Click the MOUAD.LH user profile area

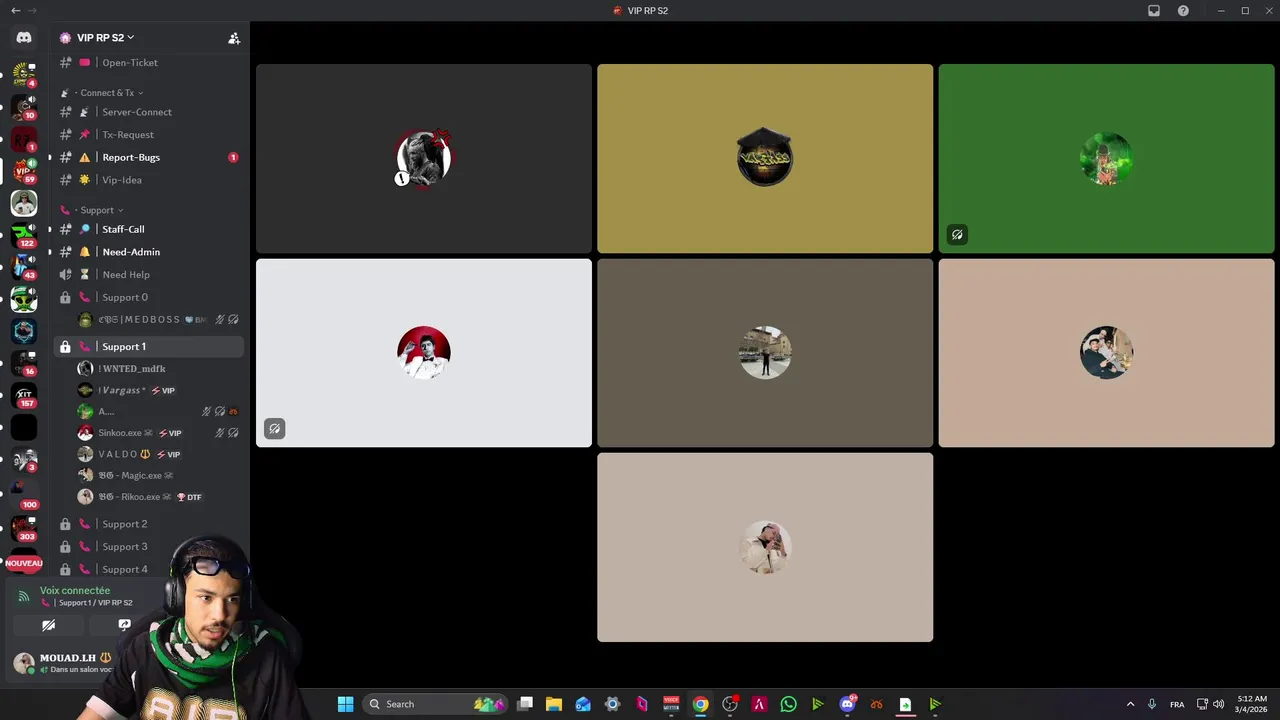pyautogui.click(x=62, y=663)
